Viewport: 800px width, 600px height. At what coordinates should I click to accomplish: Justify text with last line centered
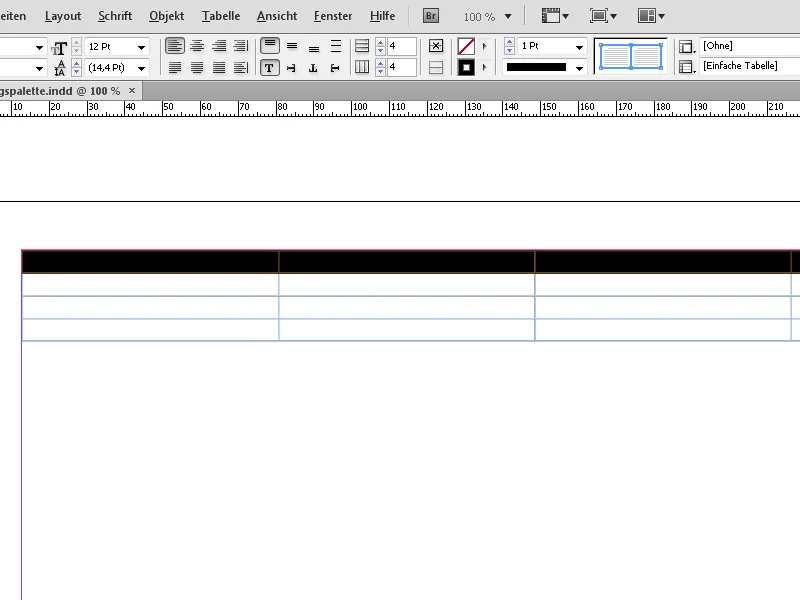pyautogui.click(x=197, y=67)
